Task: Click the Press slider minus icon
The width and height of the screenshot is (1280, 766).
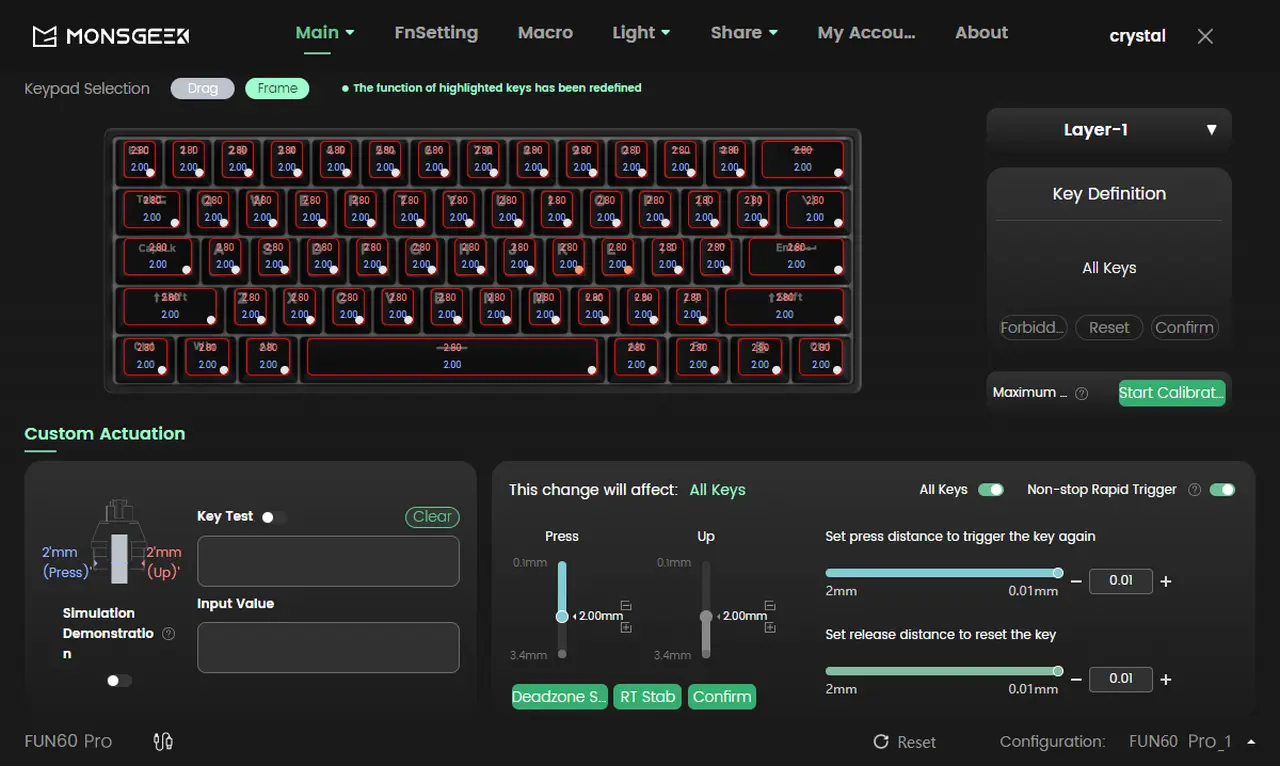Action: [626, 605]
